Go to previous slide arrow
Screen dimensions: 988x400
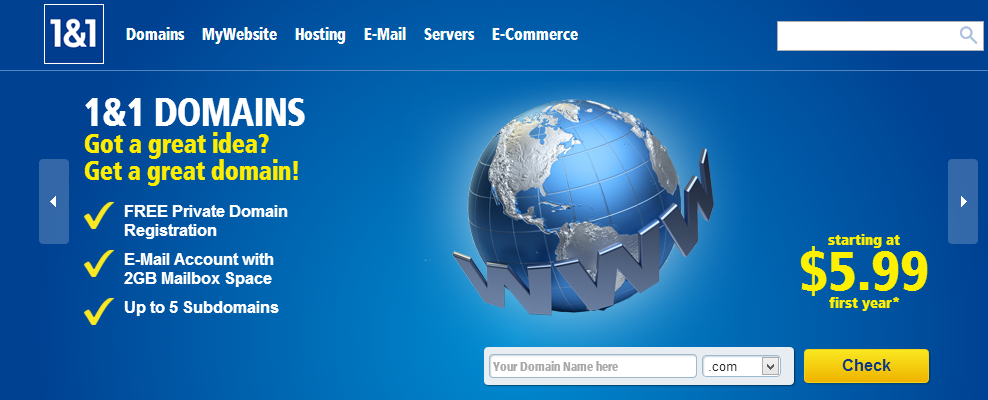[54, 202]
